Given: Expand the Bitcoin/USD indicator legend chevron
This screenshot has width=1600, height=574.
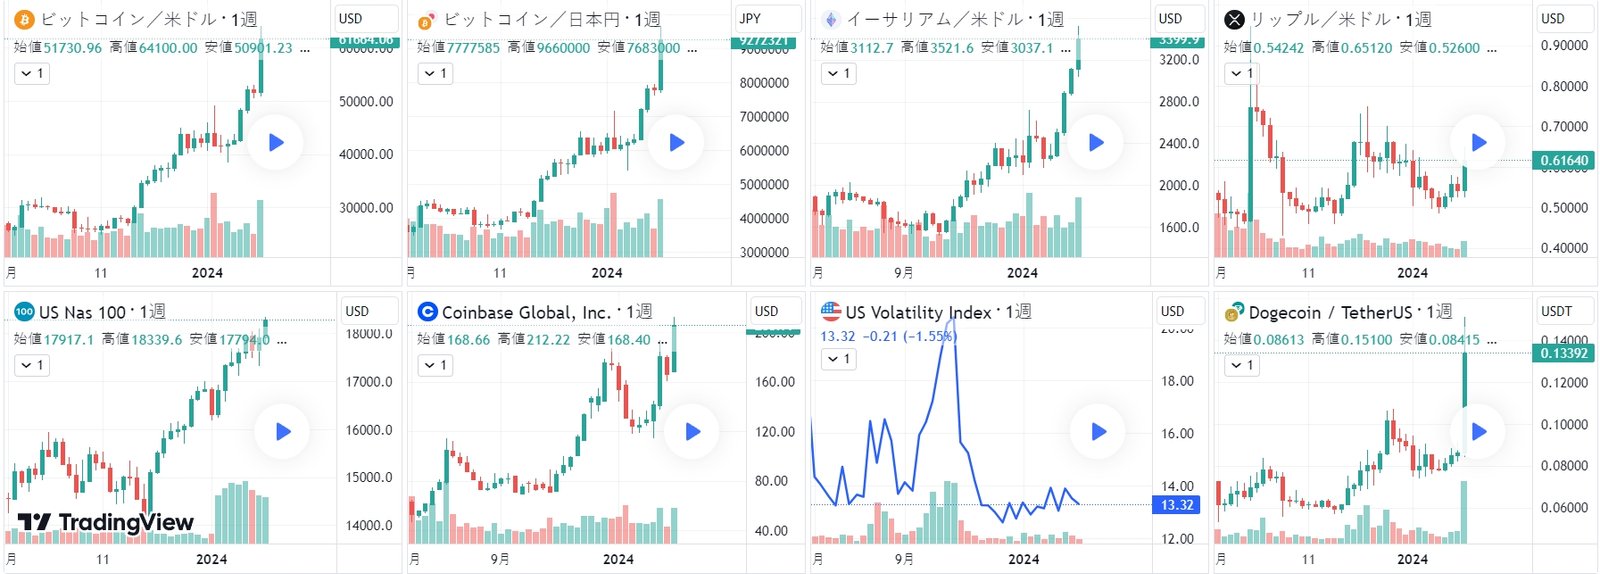Looking at the screenshot, I should 31,73.
